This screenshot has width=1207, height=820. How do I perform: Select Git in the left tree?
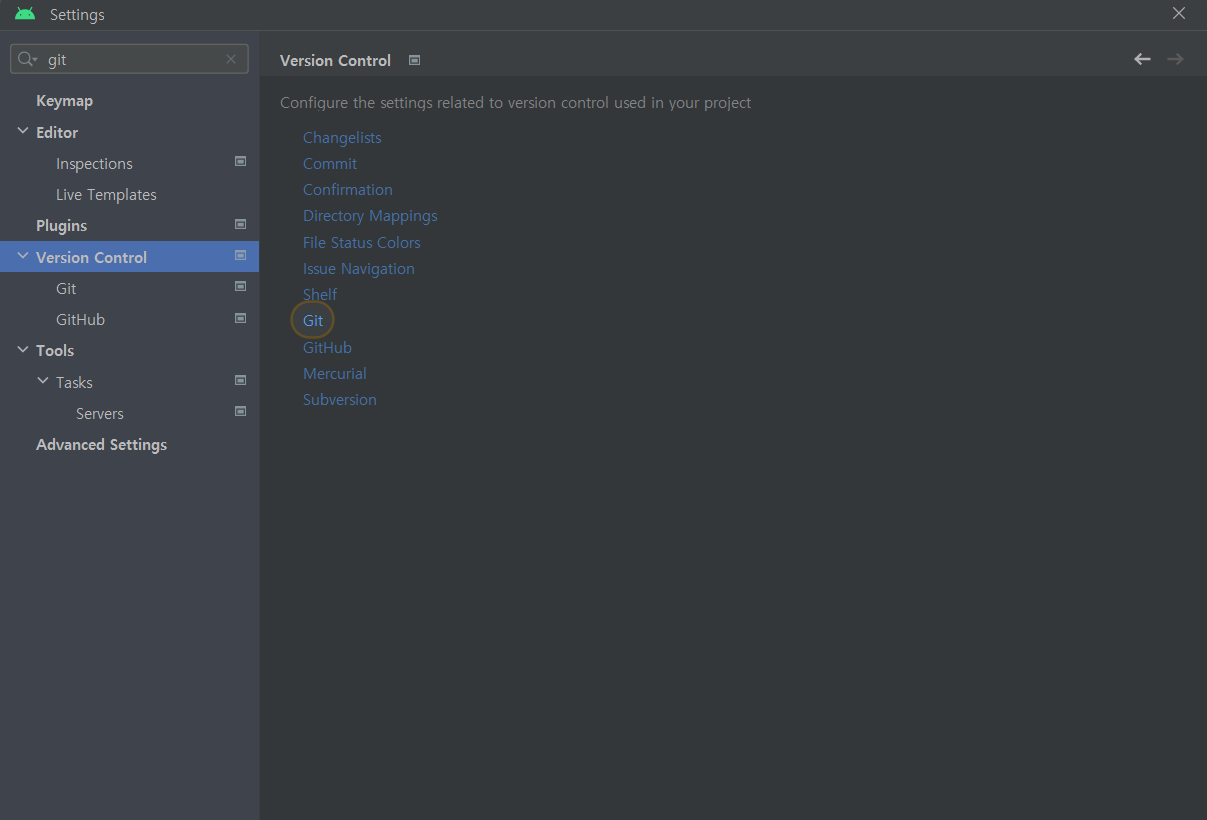tap(66, 288)
